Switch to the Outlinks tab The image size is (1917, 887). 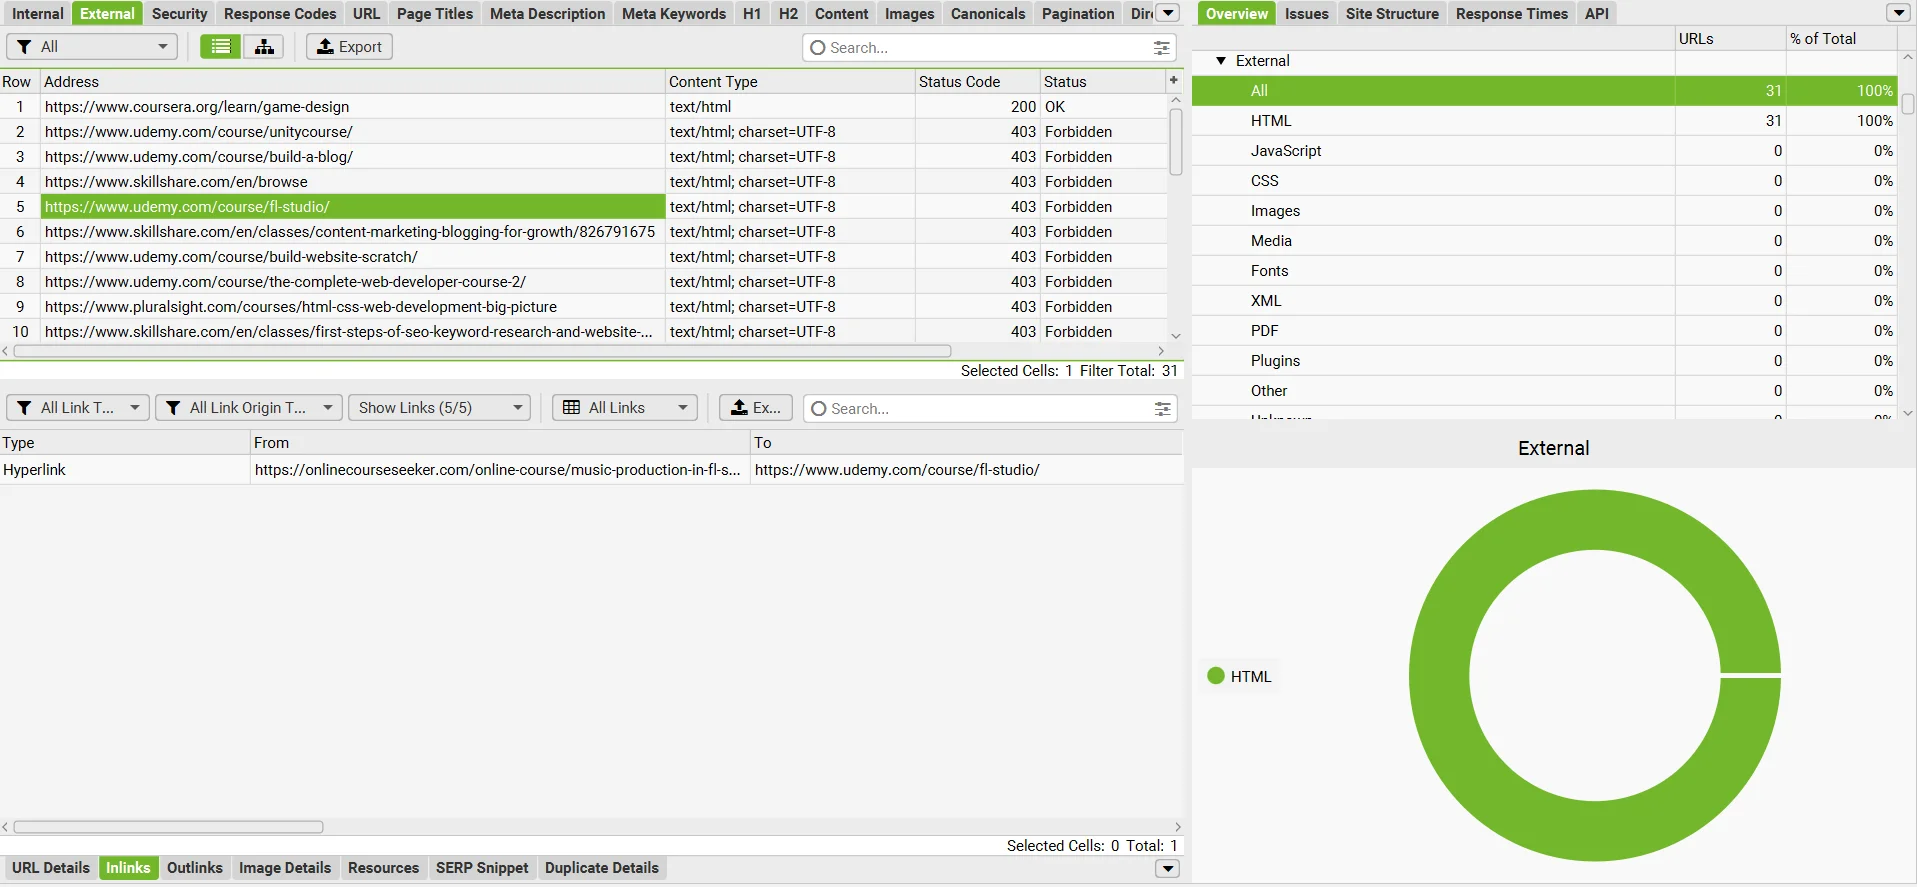pyautogui.click(x=195, y=868)
